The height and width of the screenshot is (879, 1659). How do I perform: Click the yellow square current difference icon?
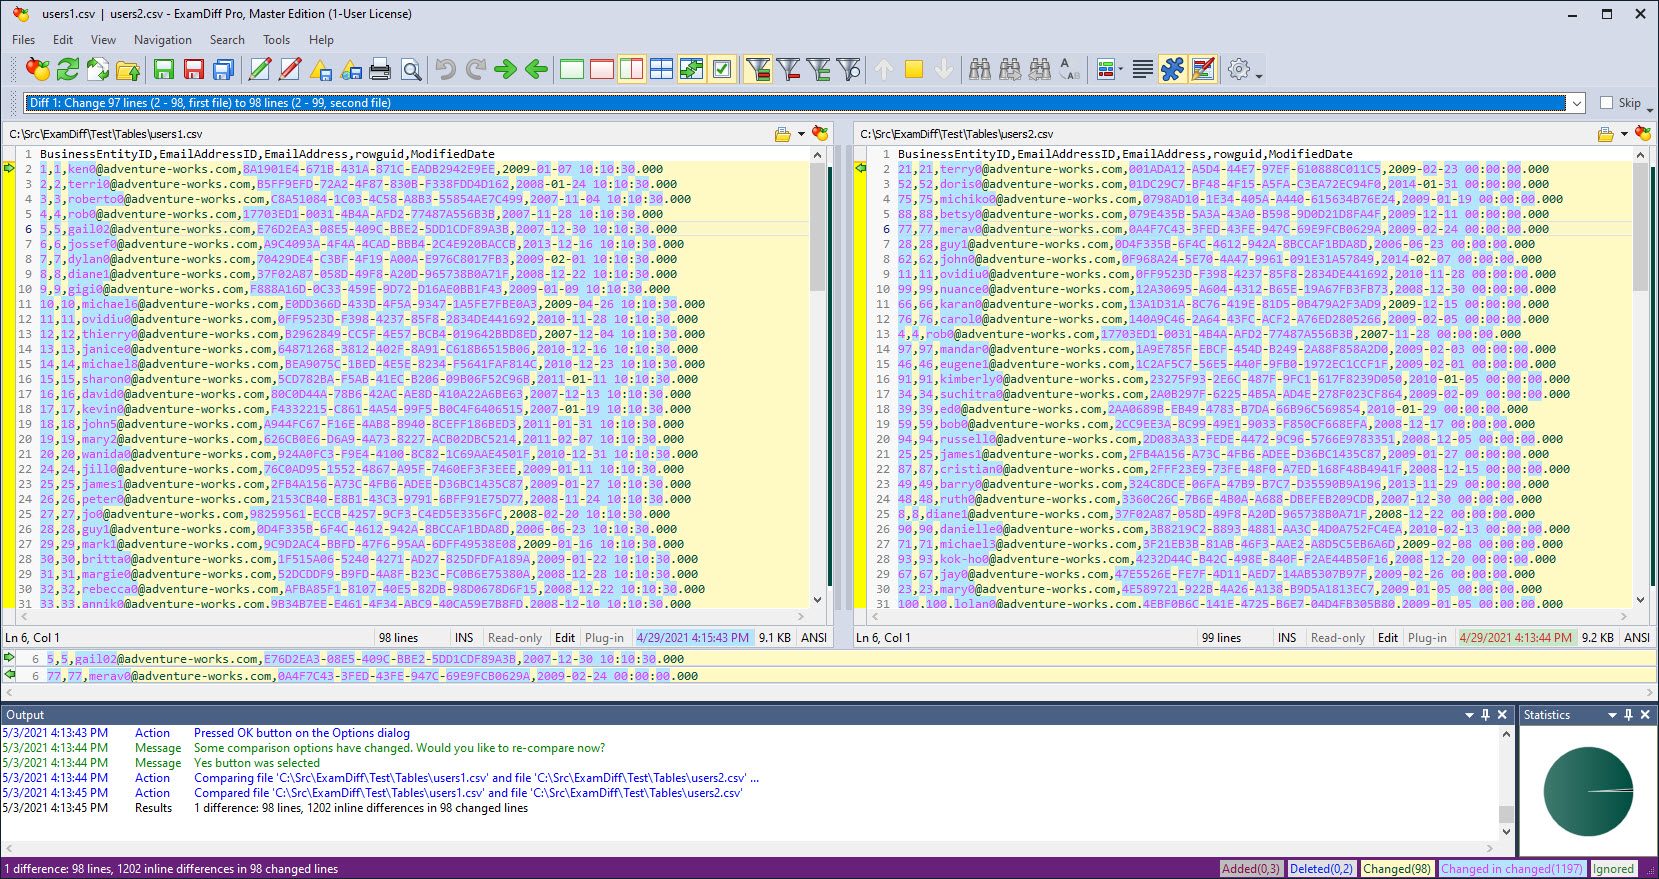(x=914, y=69)
